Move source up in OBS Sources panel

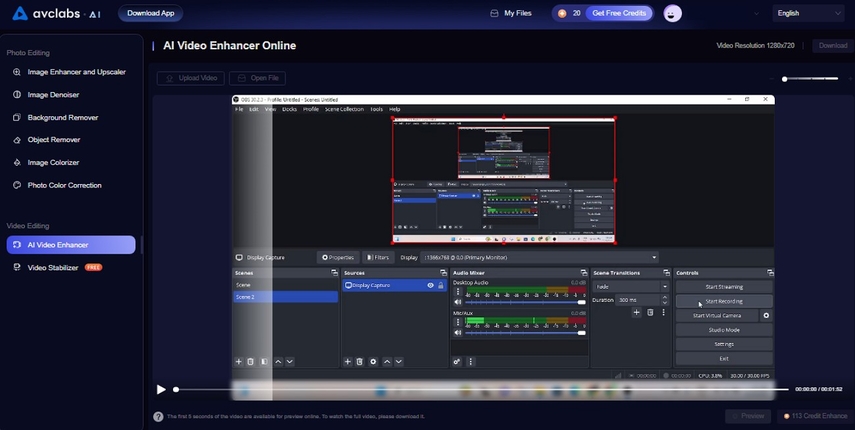pyautogui.click(x=387, y=361)
